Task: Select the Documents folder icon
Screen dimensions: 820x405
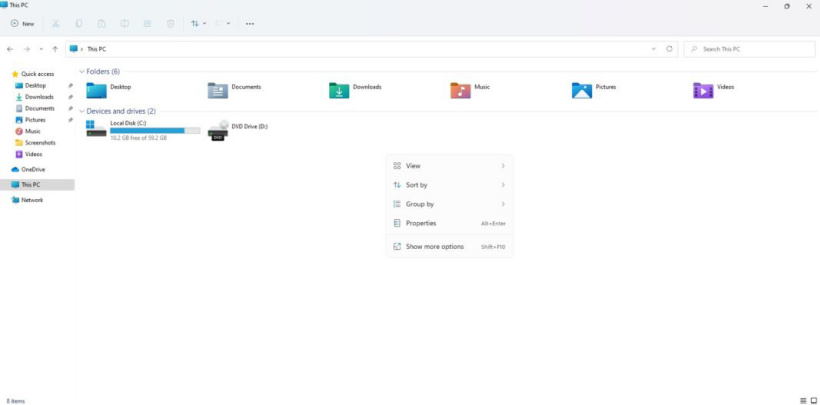Action: click(218, 91)
